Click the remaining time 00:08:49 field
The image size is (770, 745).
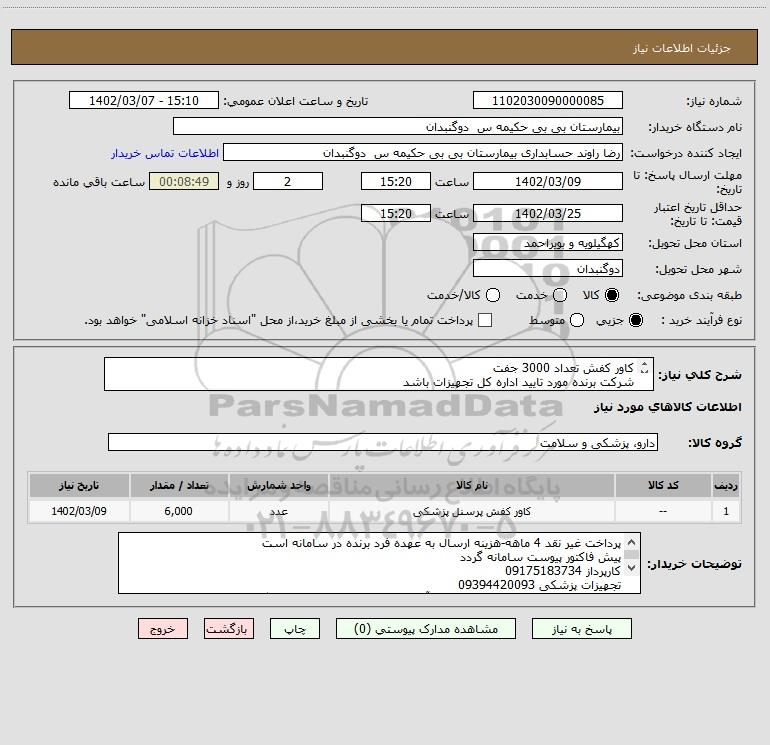[184, 181]
